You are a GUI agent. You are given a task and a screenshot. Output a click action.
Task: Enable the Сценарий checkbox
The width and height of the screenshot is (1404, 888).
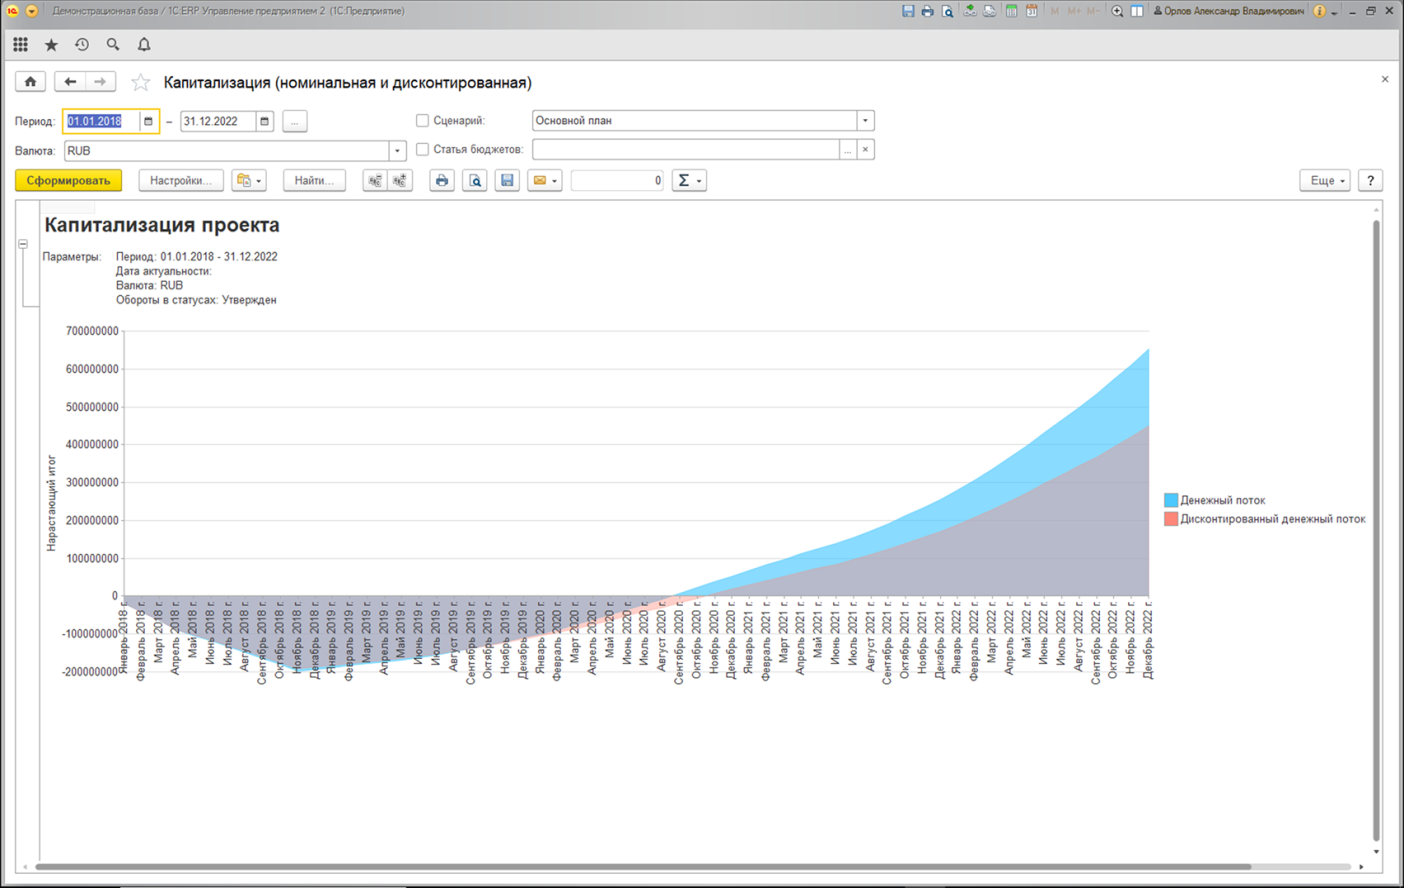click(422, 120)
